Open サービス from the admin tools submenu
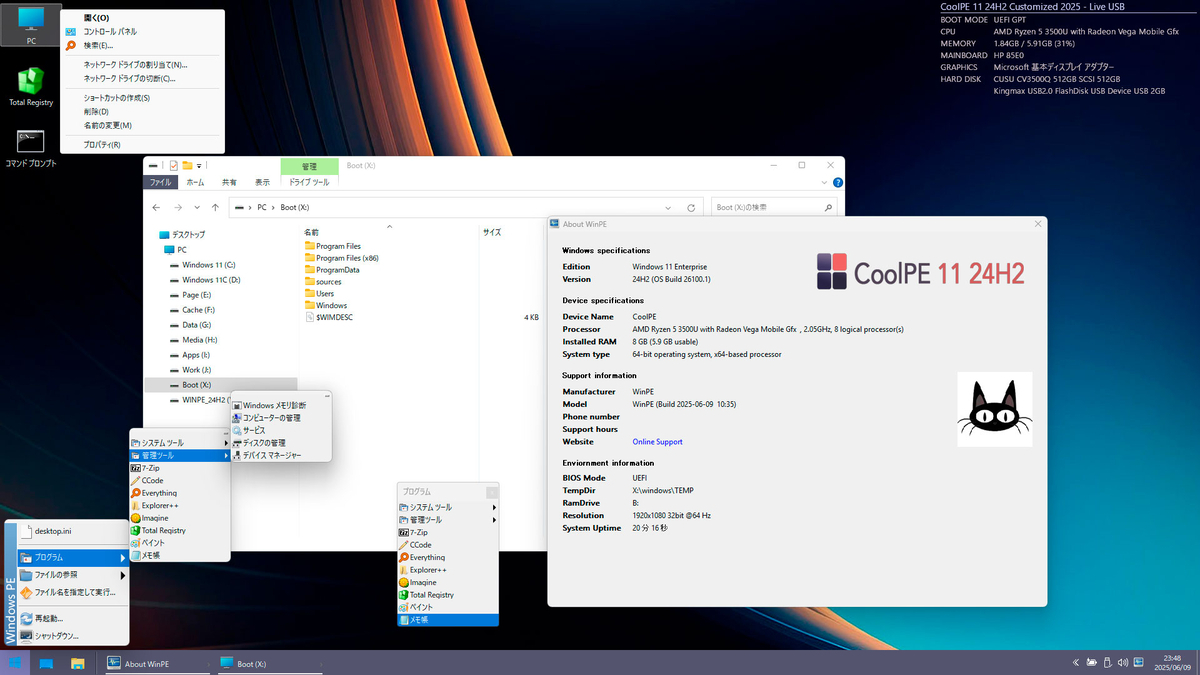 (x=281, y=430)
